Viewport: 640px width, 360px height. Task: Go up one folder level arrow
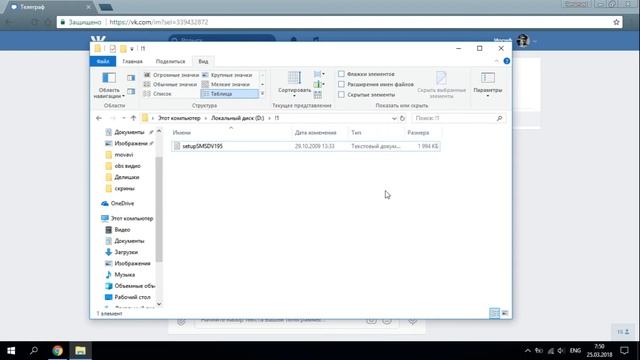point(133,118)
